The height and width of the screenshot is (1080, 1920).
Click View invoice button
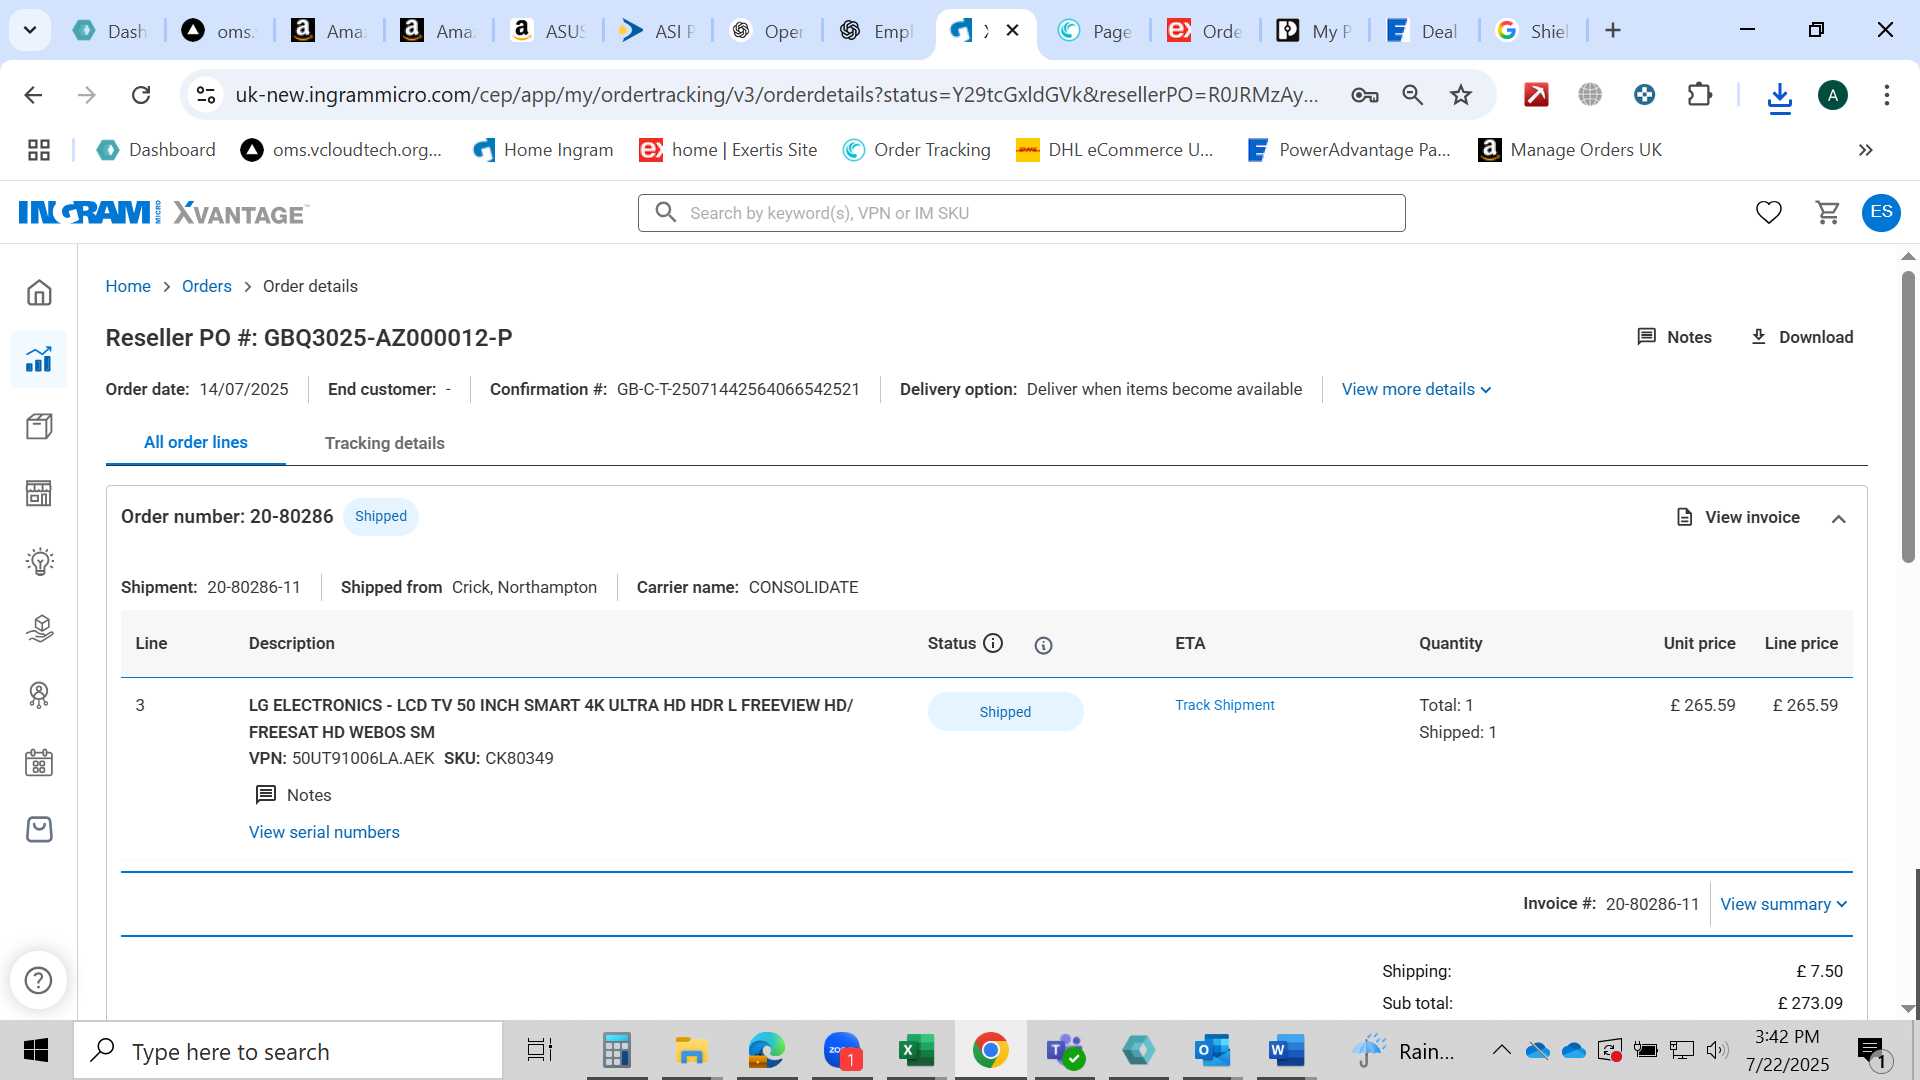point(1738,517)
